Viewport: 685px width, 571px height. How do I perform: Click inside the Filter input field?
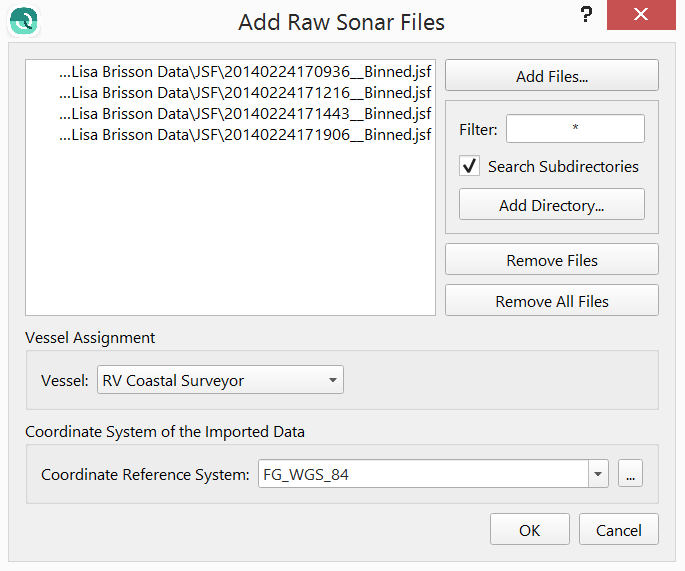[x=574, y=129]
